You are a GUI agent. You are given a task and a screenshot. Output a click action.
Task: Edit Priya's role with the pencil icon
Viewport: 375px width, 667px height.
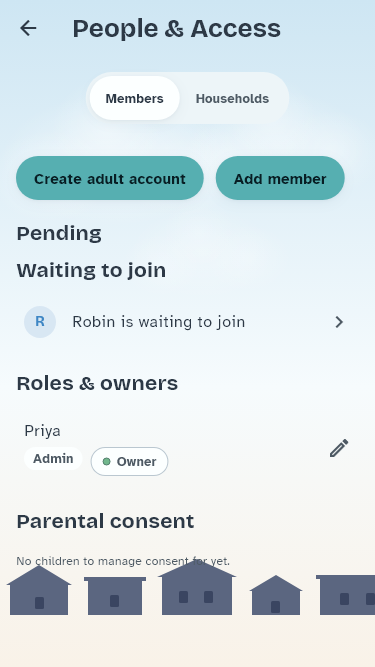tap(339, 448)
